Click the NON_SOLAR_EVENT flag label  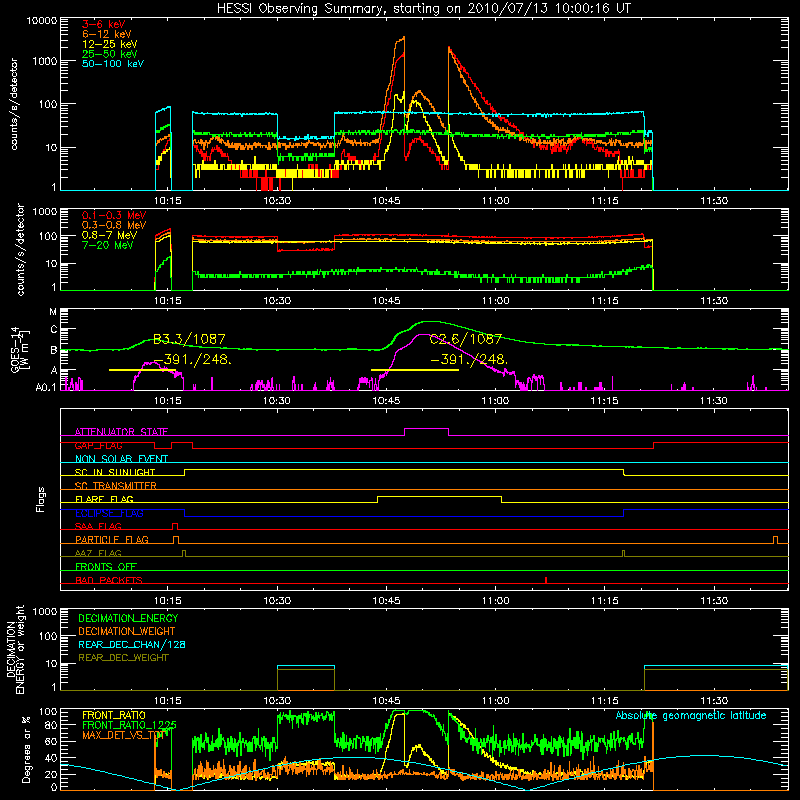(x=121, y=459)
